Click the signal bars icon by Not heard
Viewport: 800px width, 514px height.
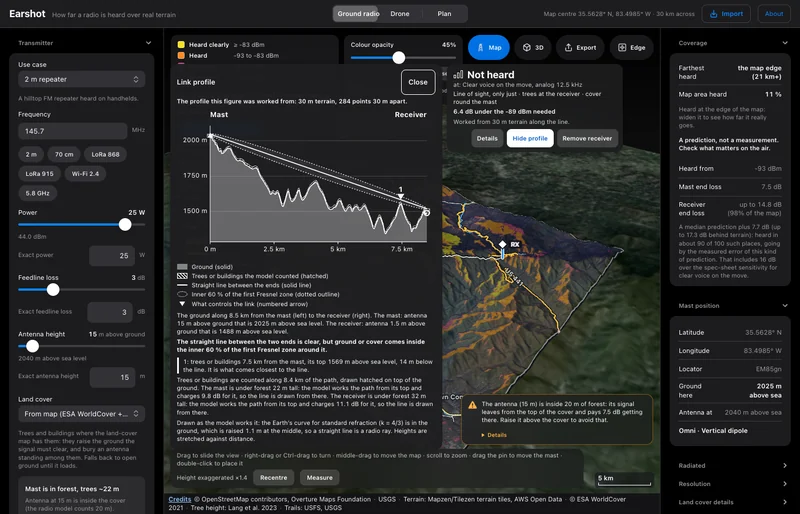458,75
